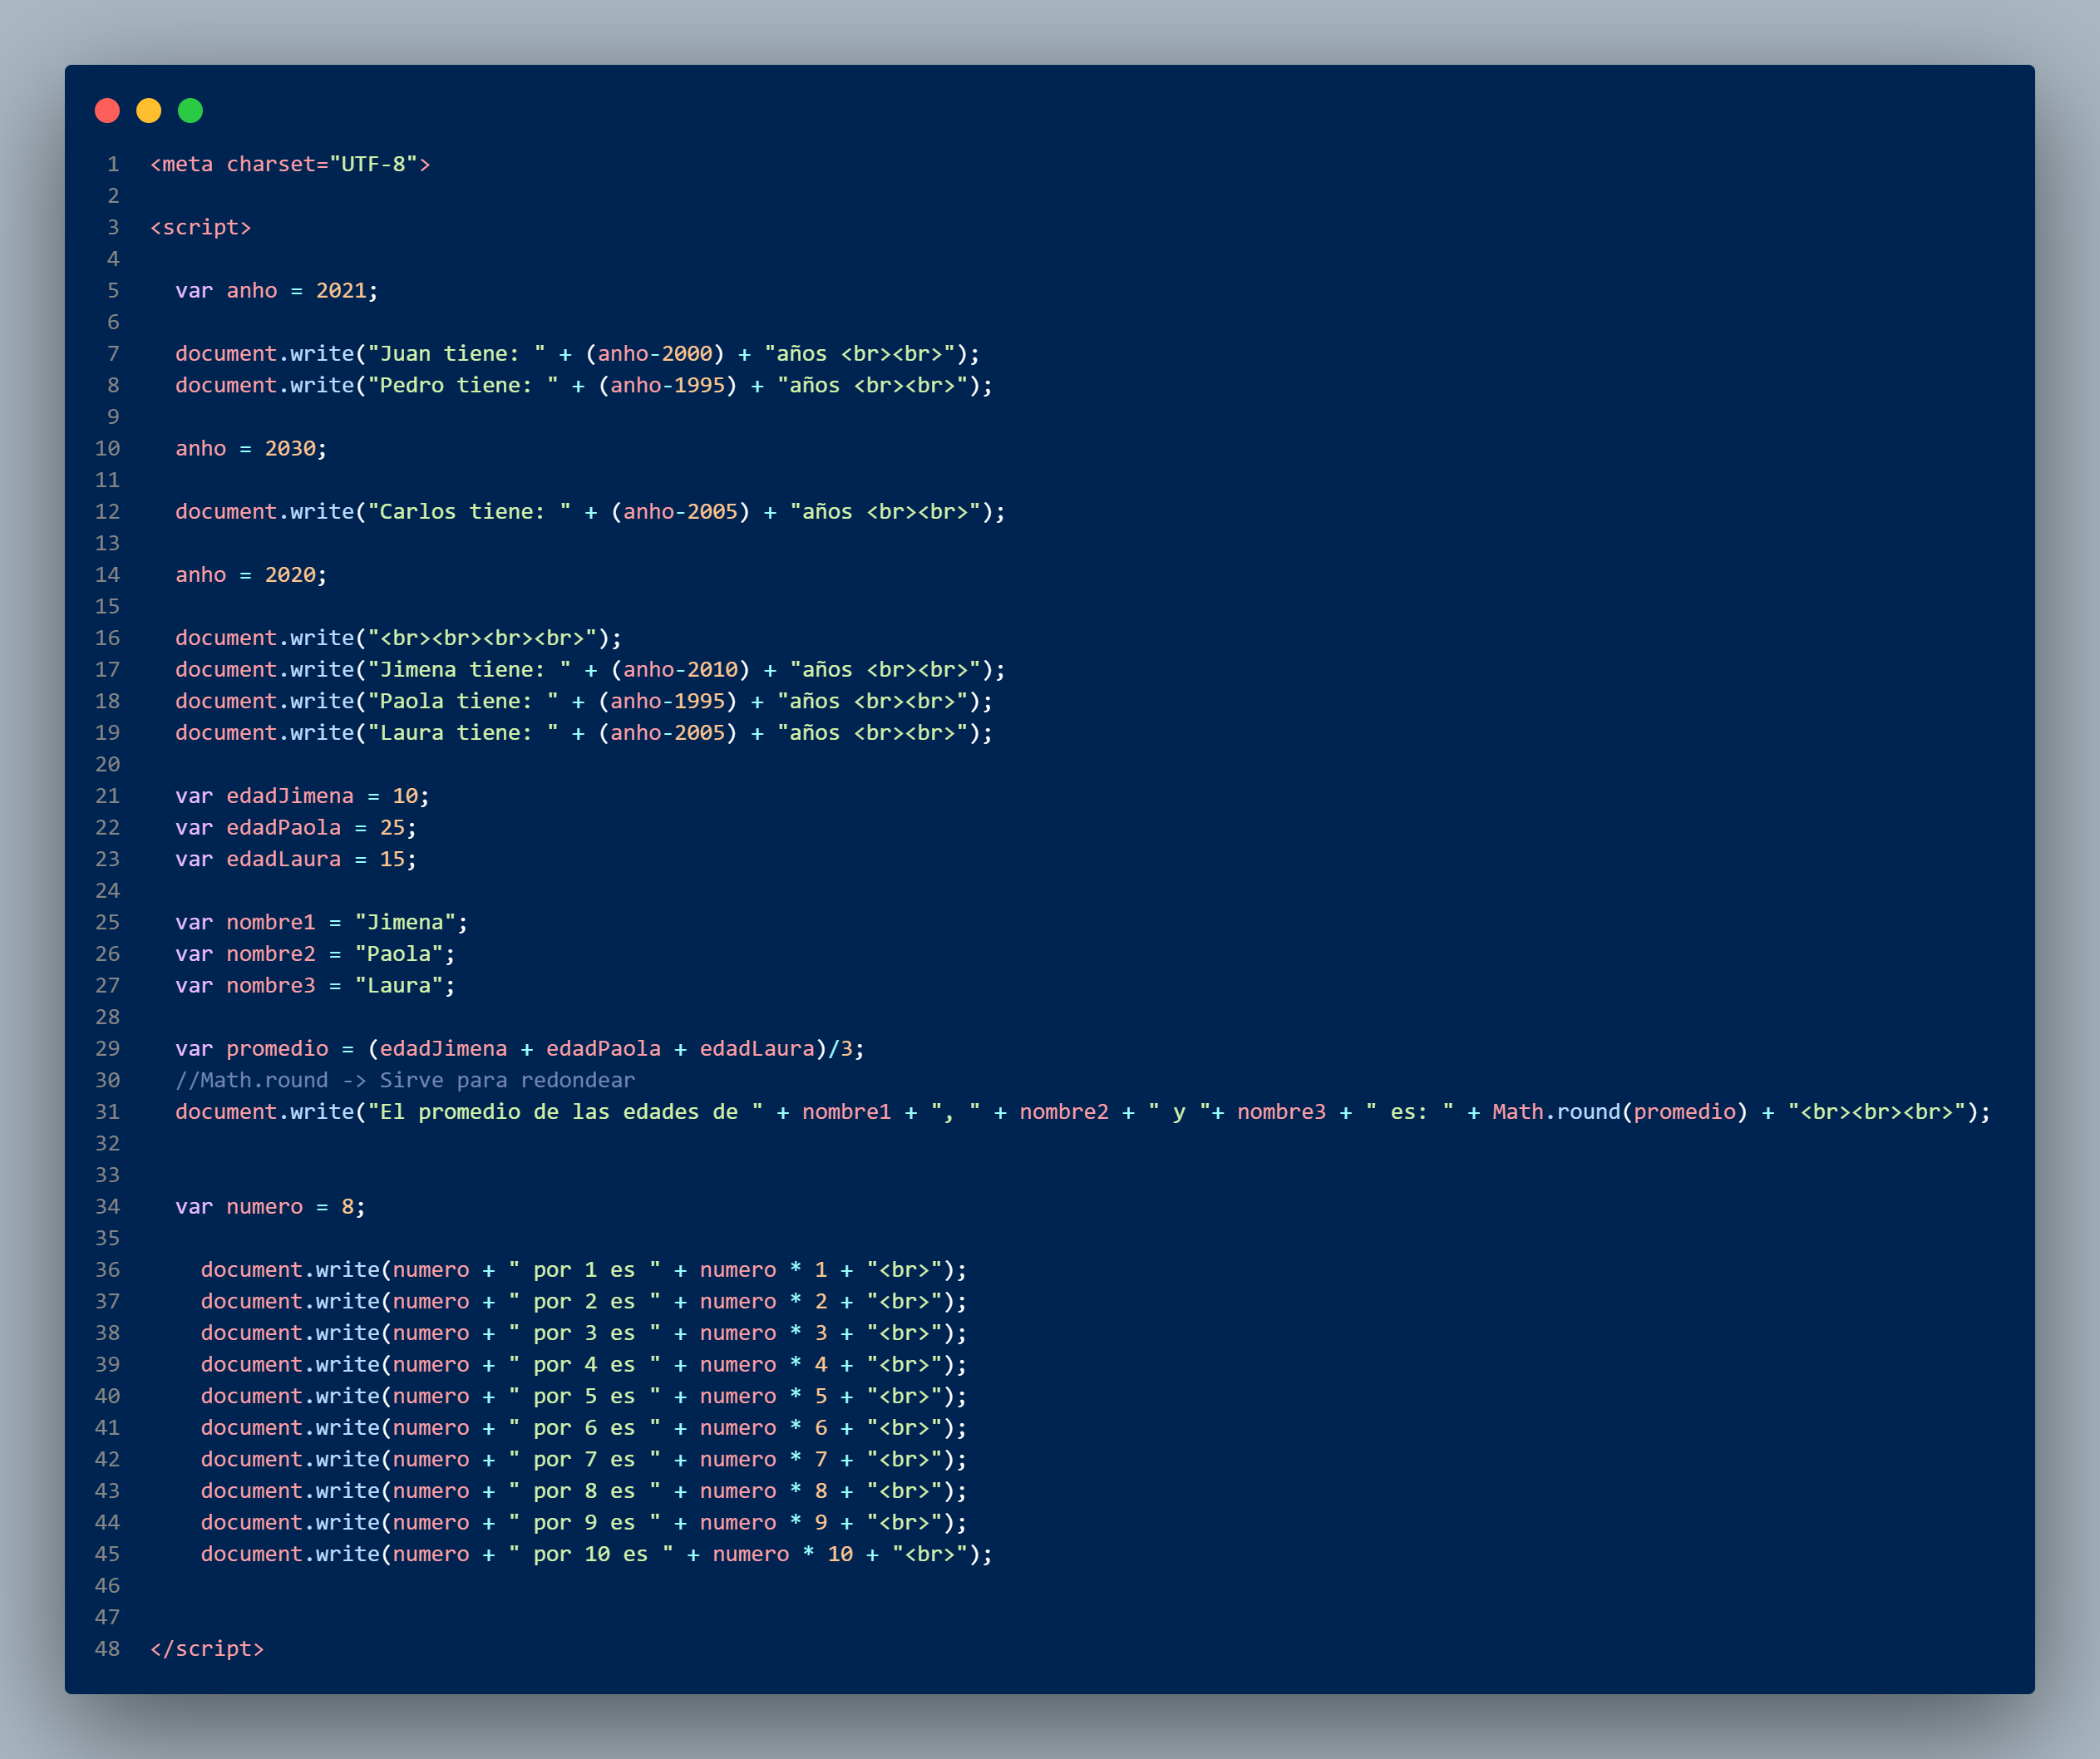The width and height of the screenshot is (2100, 1759).
Task: Click the 'por 7 es' line
Action: [584, 1459]
